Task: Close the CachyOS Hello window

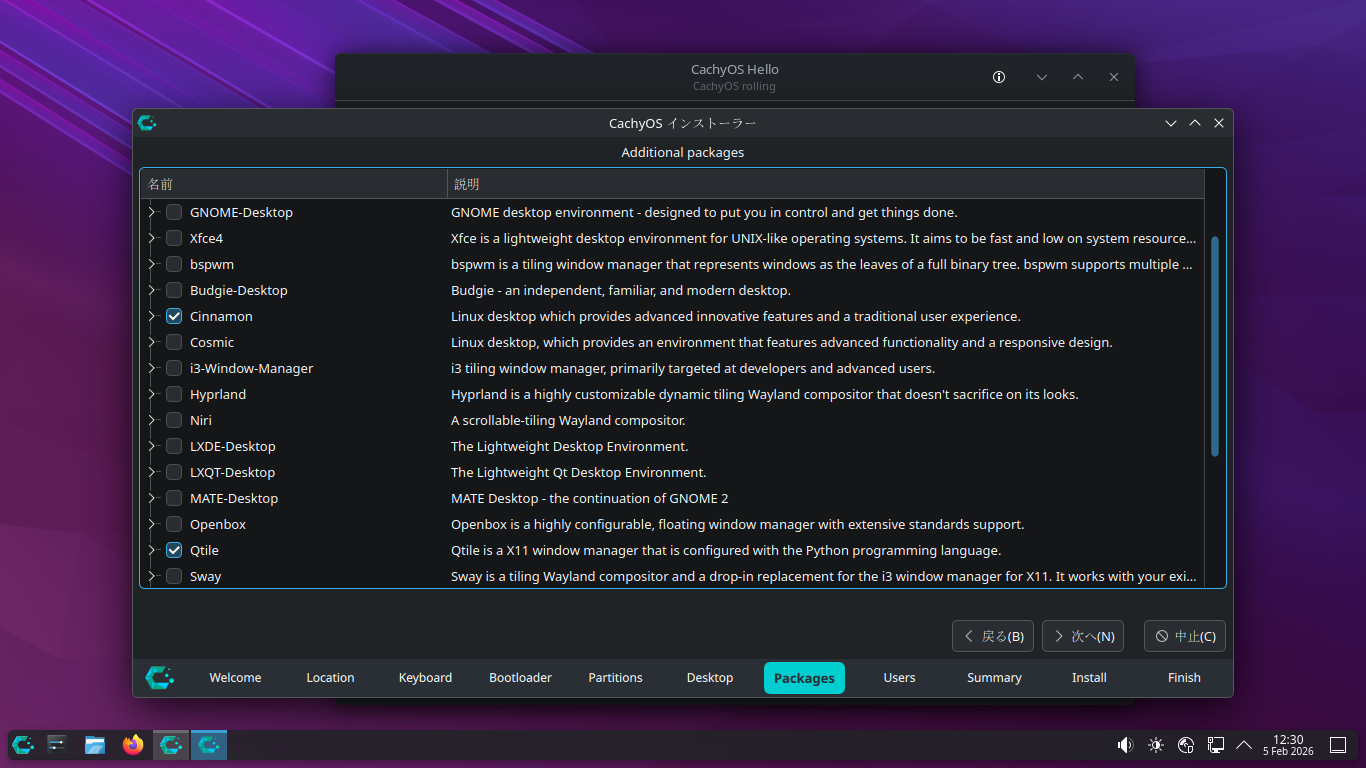Action: 1114,77
